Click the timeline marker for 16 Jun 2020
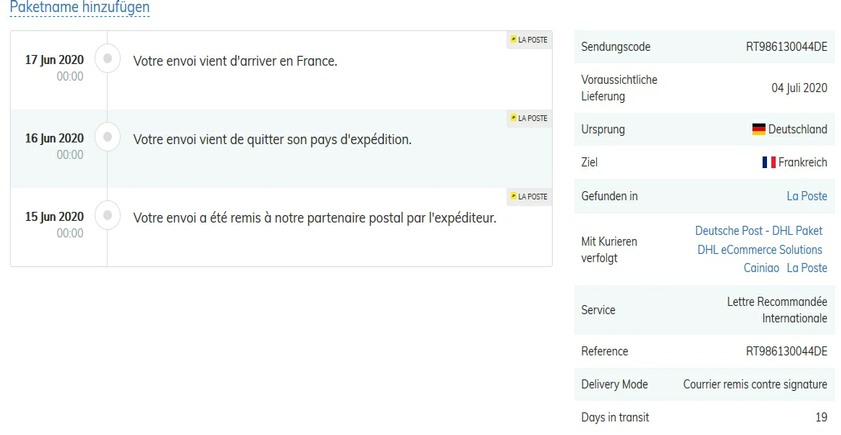 107,138
